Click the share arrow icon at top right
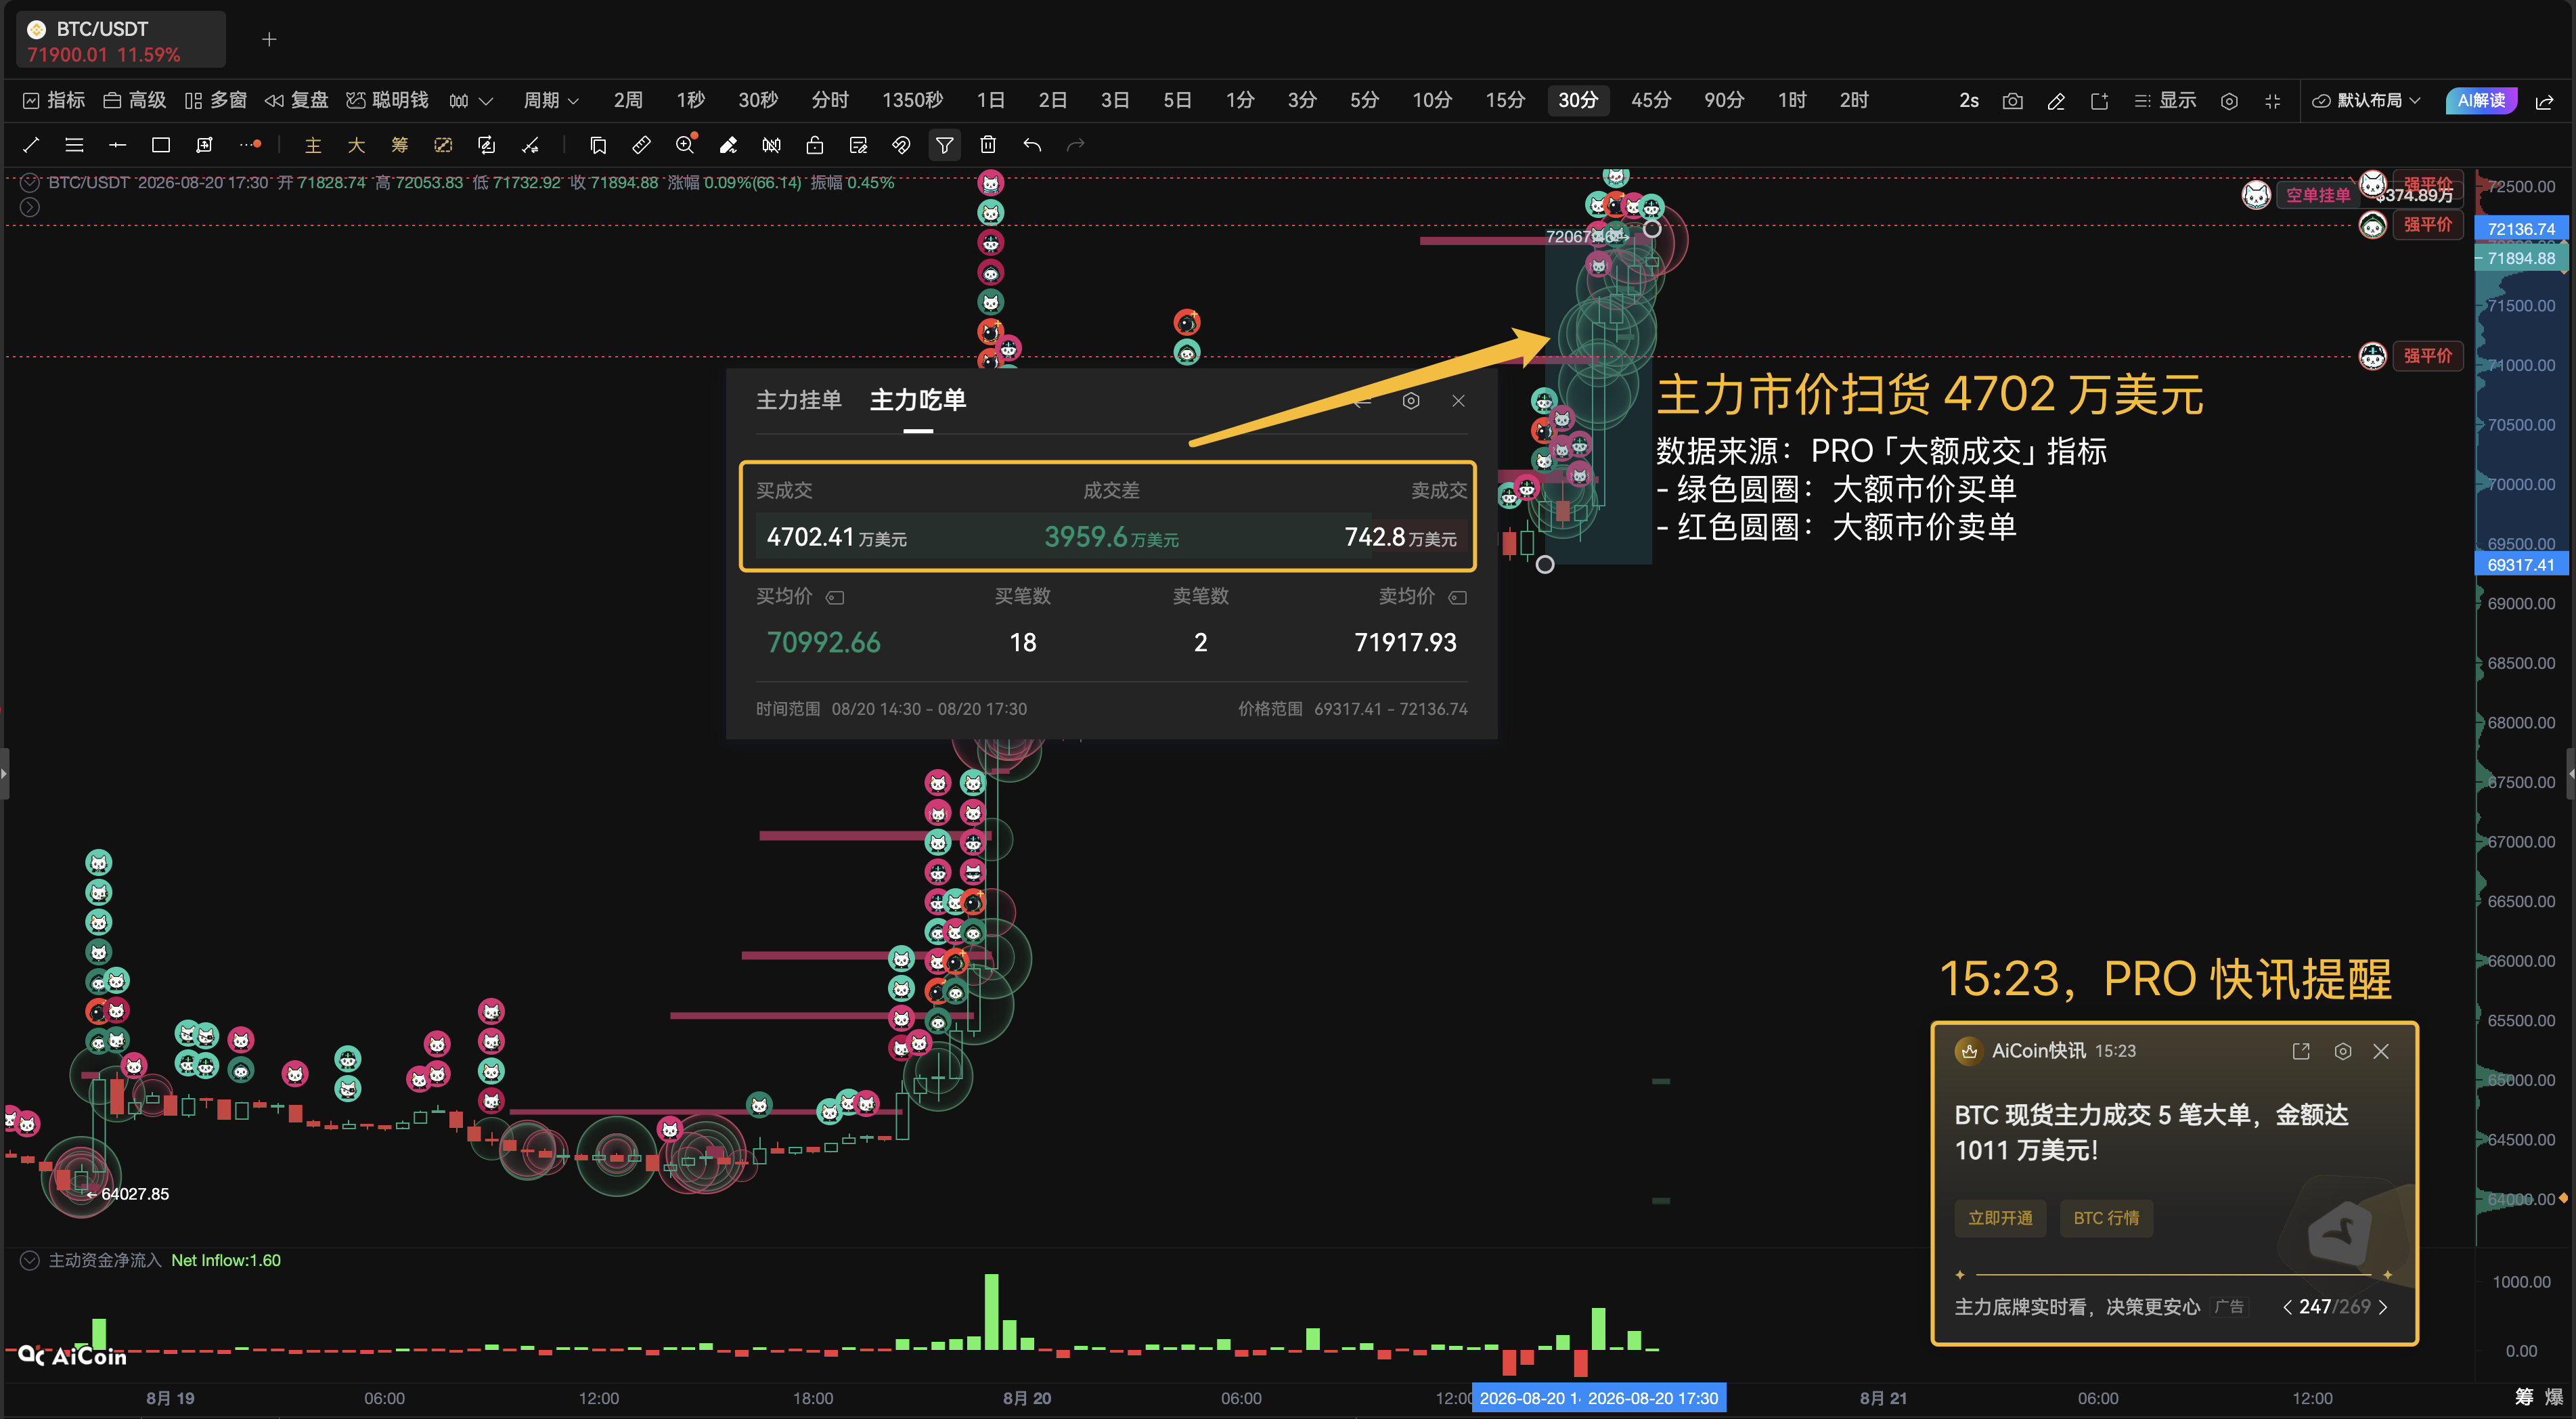The width and height of the screenshot is (2576, 1419). coord(2545,101)
